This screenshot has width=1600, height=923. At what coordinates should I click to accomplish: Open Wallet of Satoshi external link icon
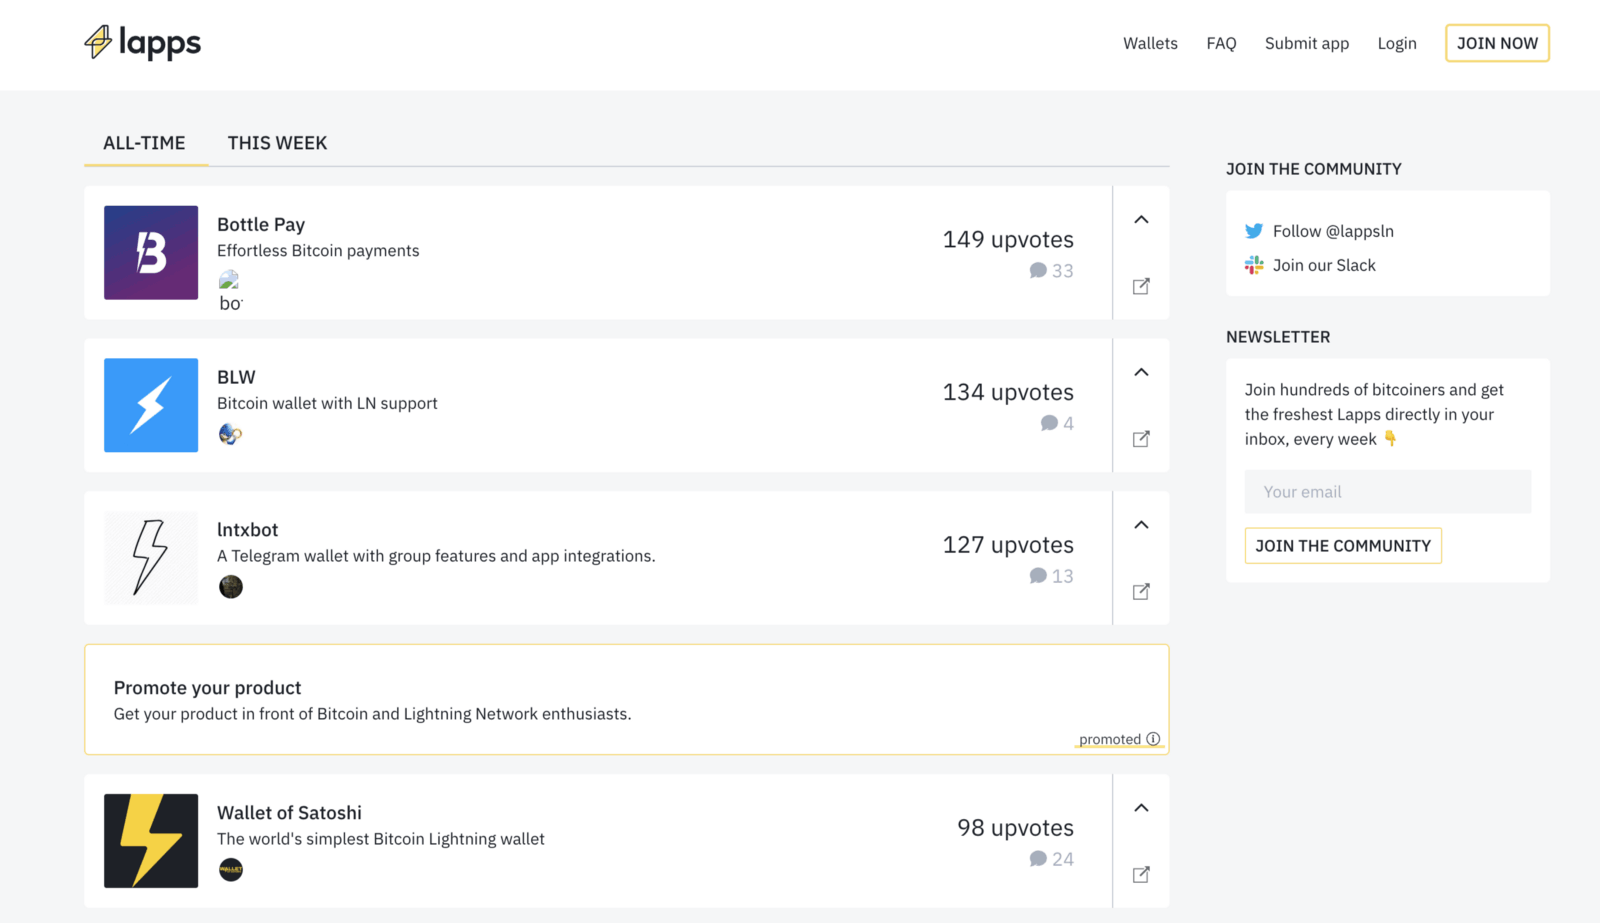pyautogui.click(x=1141, y=875)
